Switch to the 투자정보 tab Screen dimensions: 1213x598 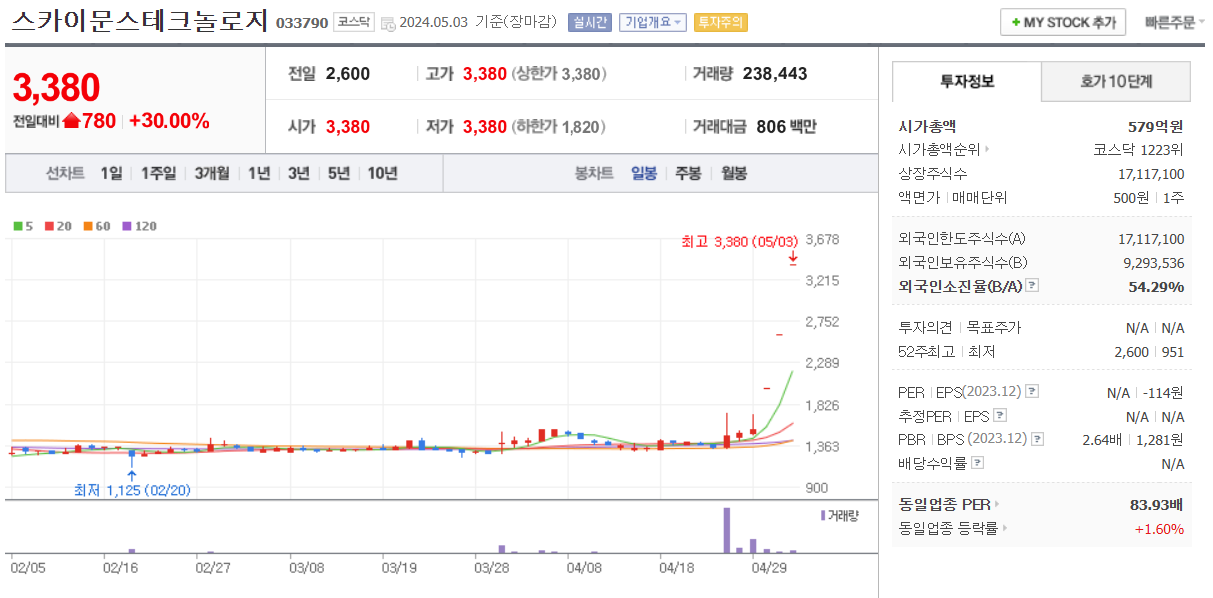[966, 82]
